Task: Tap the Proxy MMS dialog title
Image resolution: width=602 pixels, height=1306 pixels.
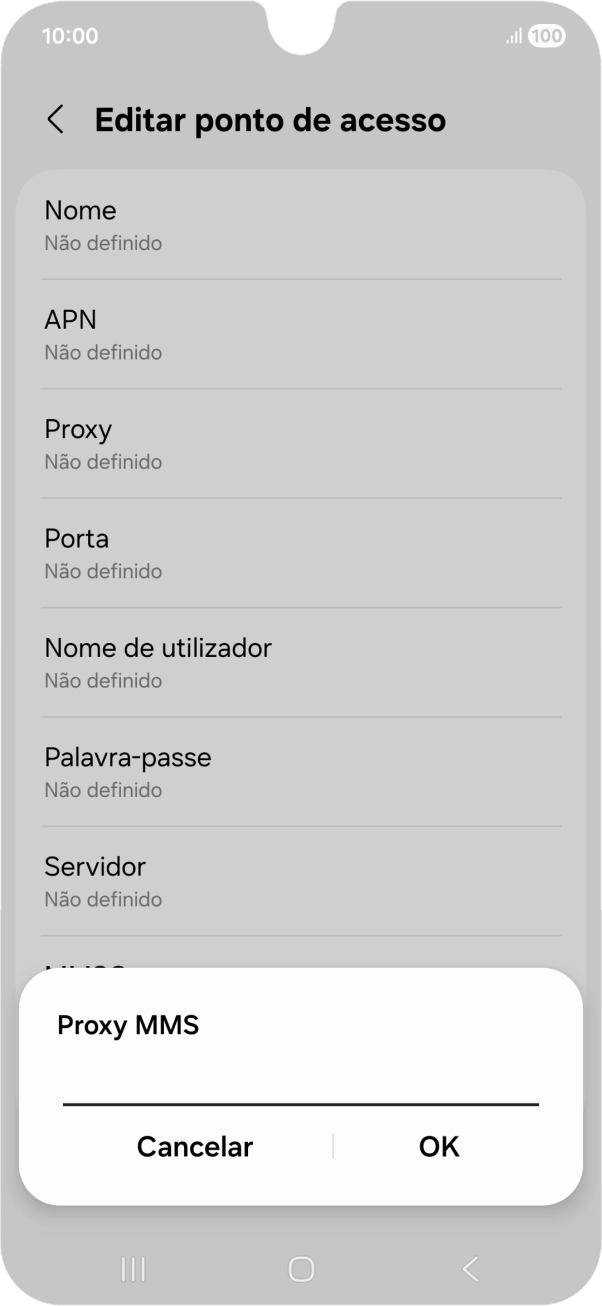Action: tap(128, 1025)
